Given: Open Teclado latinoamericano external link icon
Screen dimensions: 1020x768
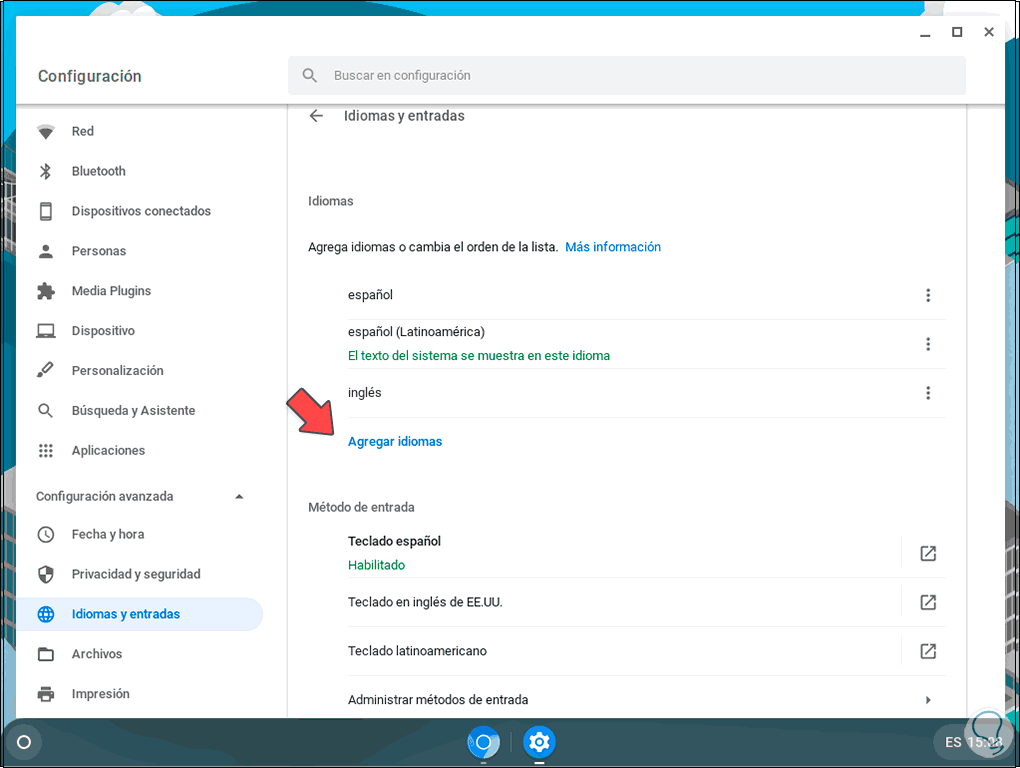Looking at the screenshot, I should [x=928, y=651].
